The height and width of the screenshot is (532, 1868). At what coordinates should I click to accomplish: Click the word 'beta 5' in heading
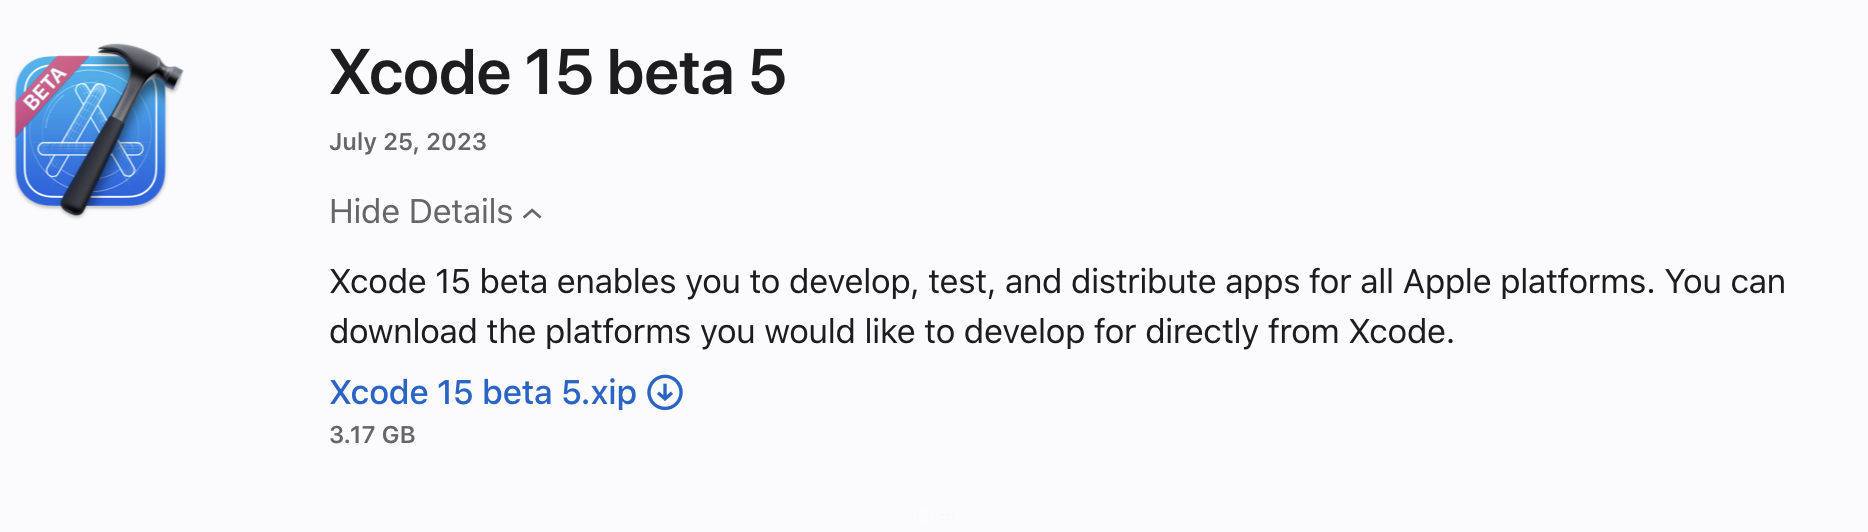click(697, 73)
